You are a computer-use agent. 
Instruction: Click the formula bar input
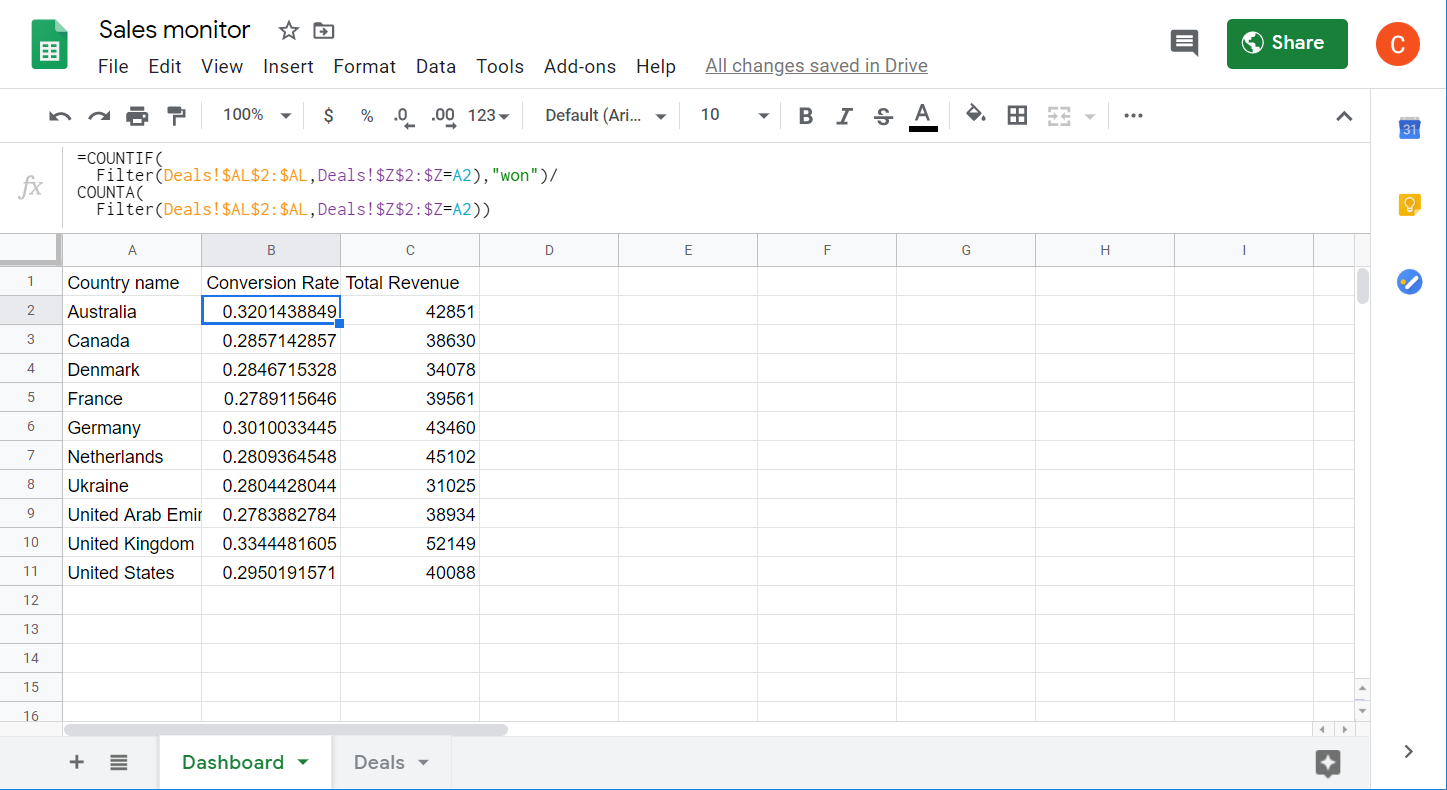tap(715, 187)
